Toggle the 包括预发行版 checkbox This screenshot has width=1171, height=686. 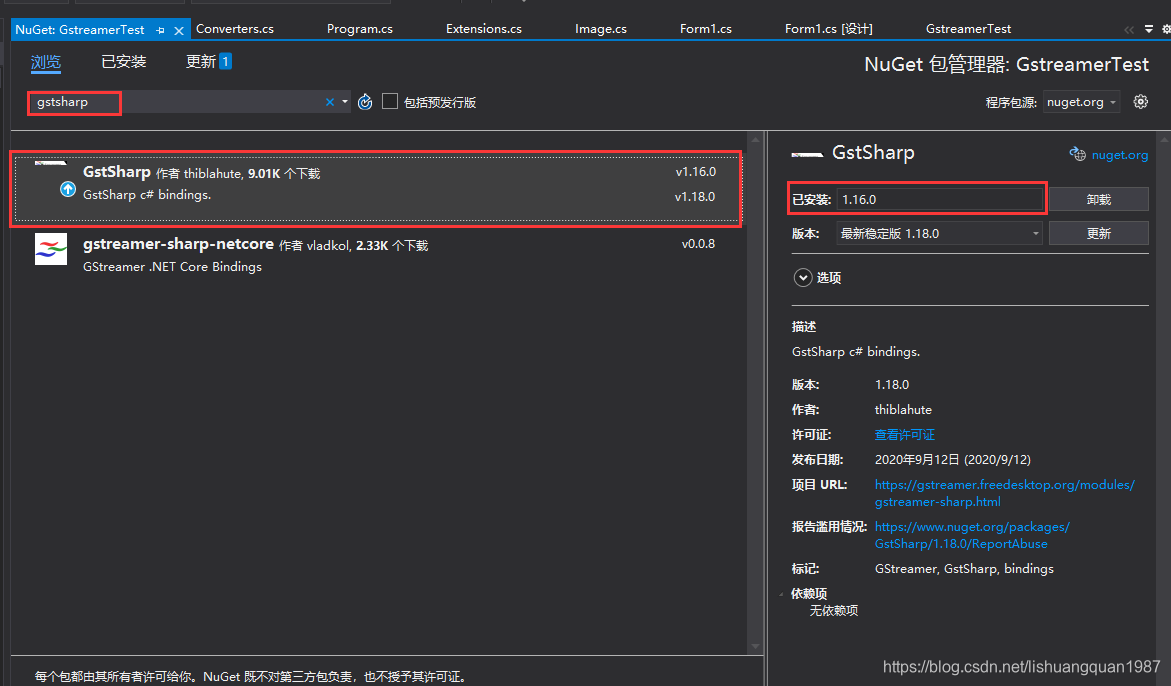click(390, 101)
